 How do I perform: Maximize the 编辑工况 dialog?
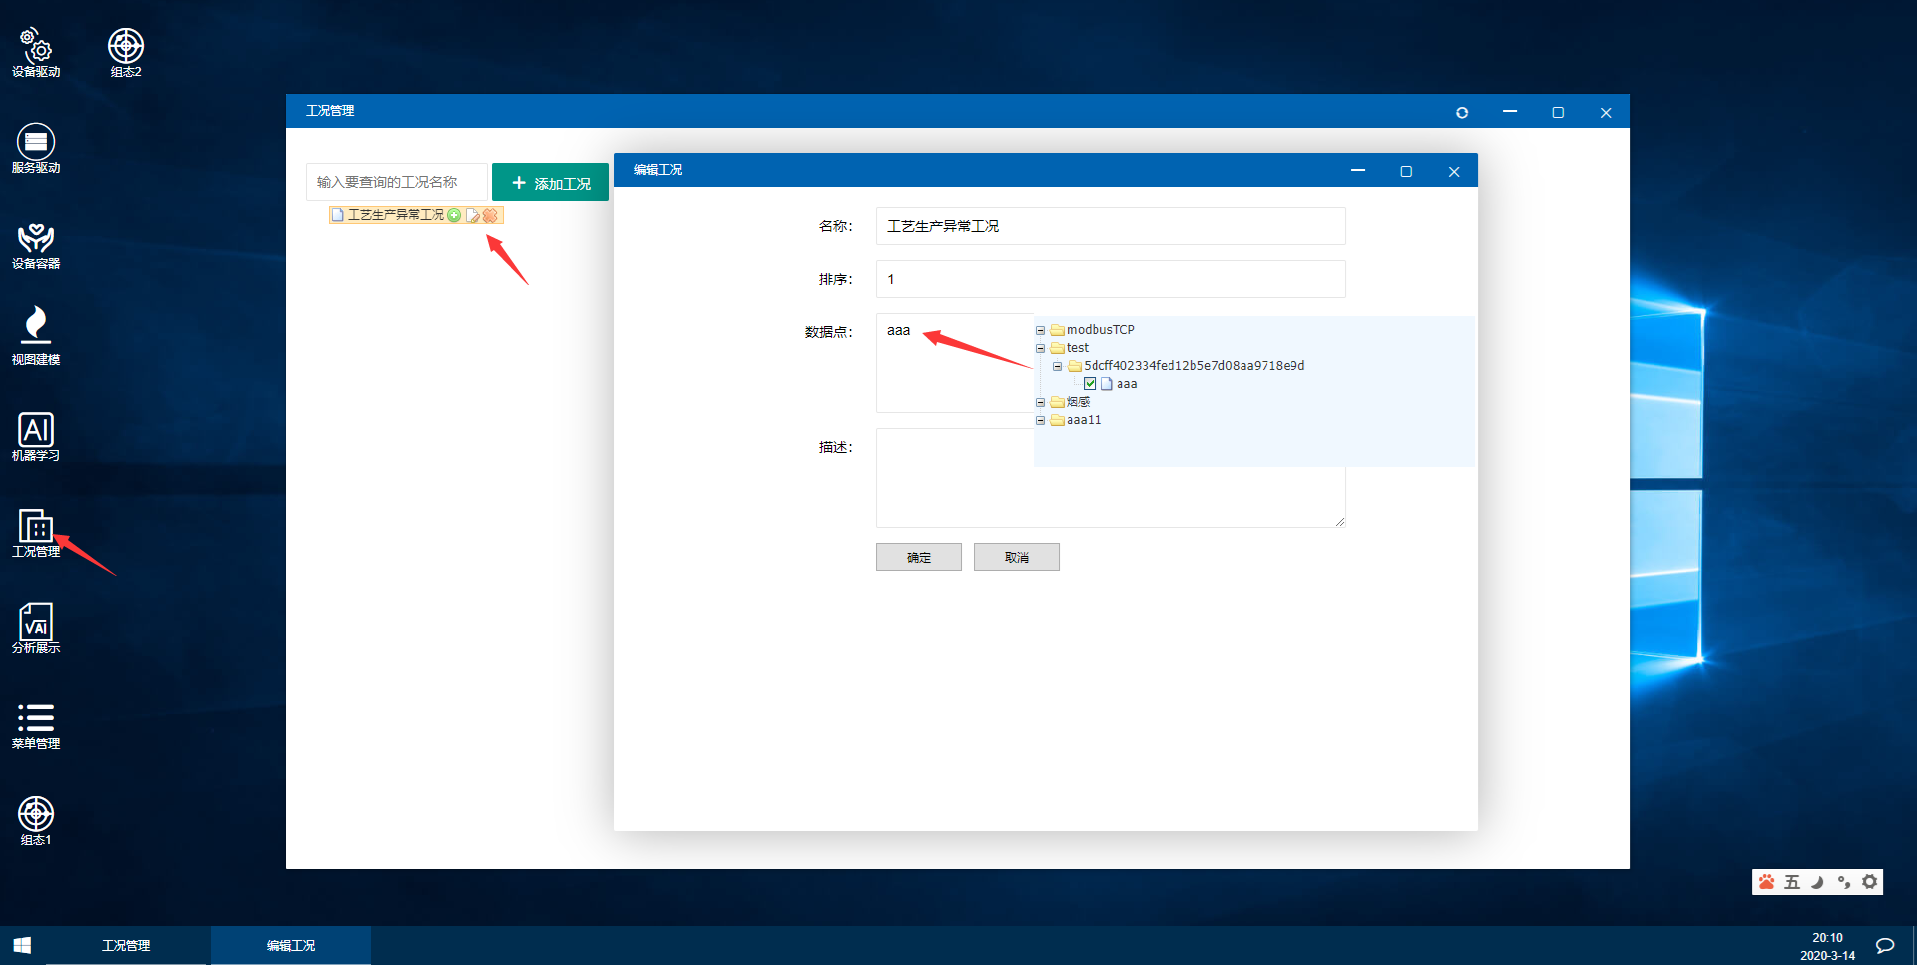pyautogui.click(x=1406, y=171)
